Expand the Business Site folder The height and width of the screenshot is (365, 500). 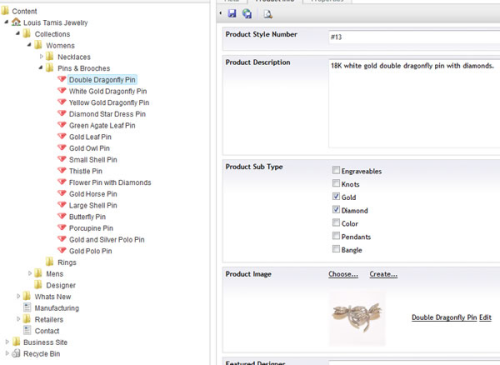pos(7,342)
